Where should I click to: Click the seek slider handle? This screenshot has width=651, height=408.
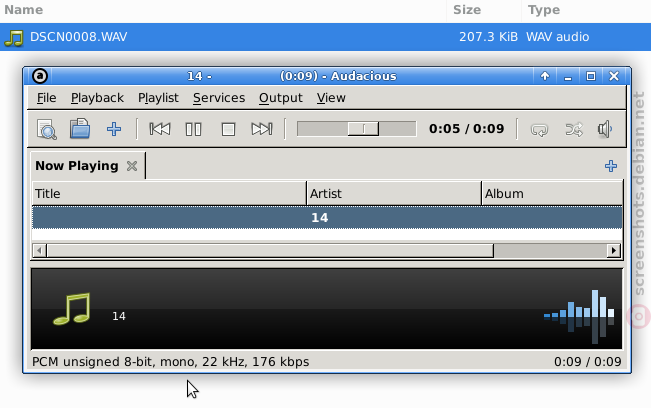363,129
